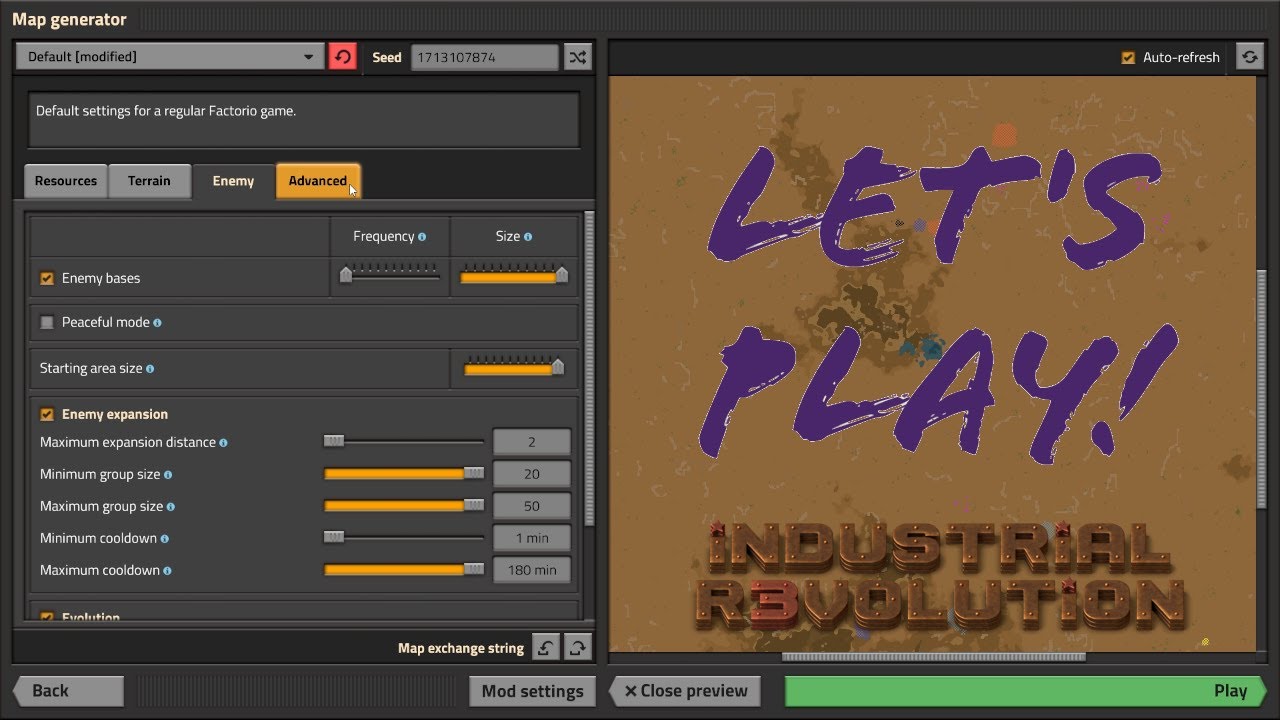This screenshot has width=1280, height=720.
Task: Click the Minimum group size value field
Action: click(532, 474)
